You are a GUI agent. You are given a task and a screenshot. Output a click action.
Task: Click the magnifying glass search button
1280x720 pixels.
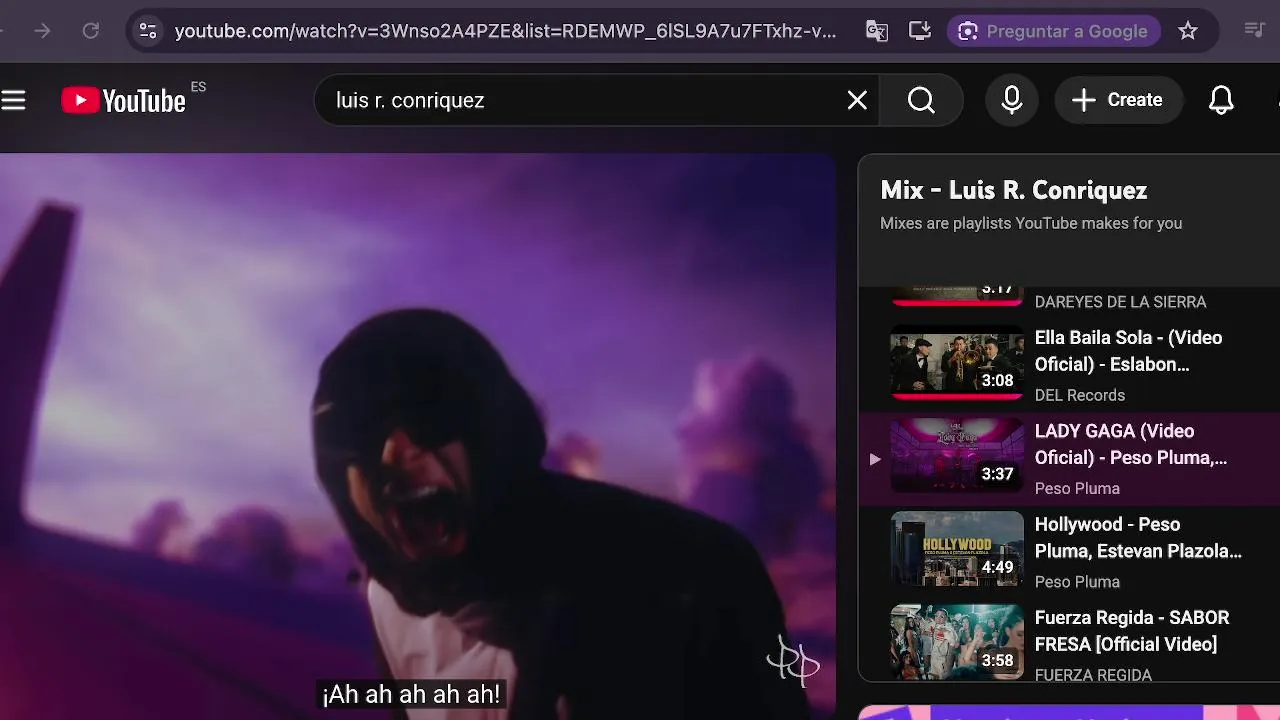(921, 100)
